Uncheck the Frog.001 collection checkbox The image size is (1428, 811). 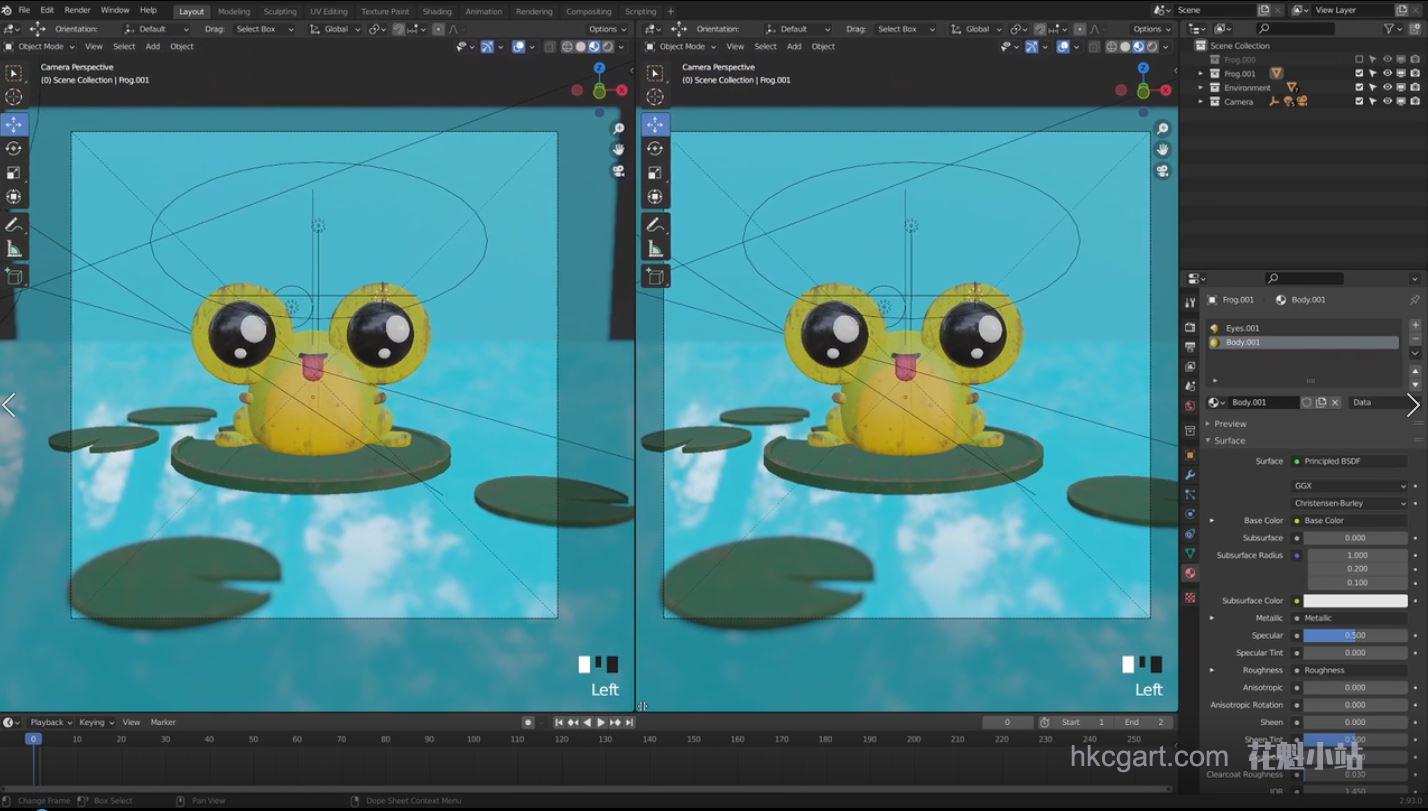[x=1359, y=73]
